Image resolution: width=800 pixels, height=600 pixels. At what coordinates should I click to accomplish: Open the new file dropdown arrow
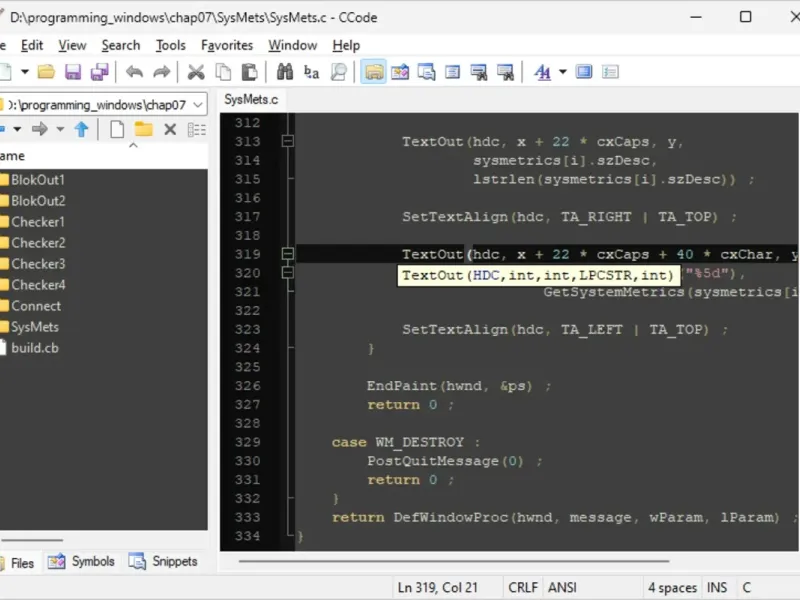tap(24, 72)
